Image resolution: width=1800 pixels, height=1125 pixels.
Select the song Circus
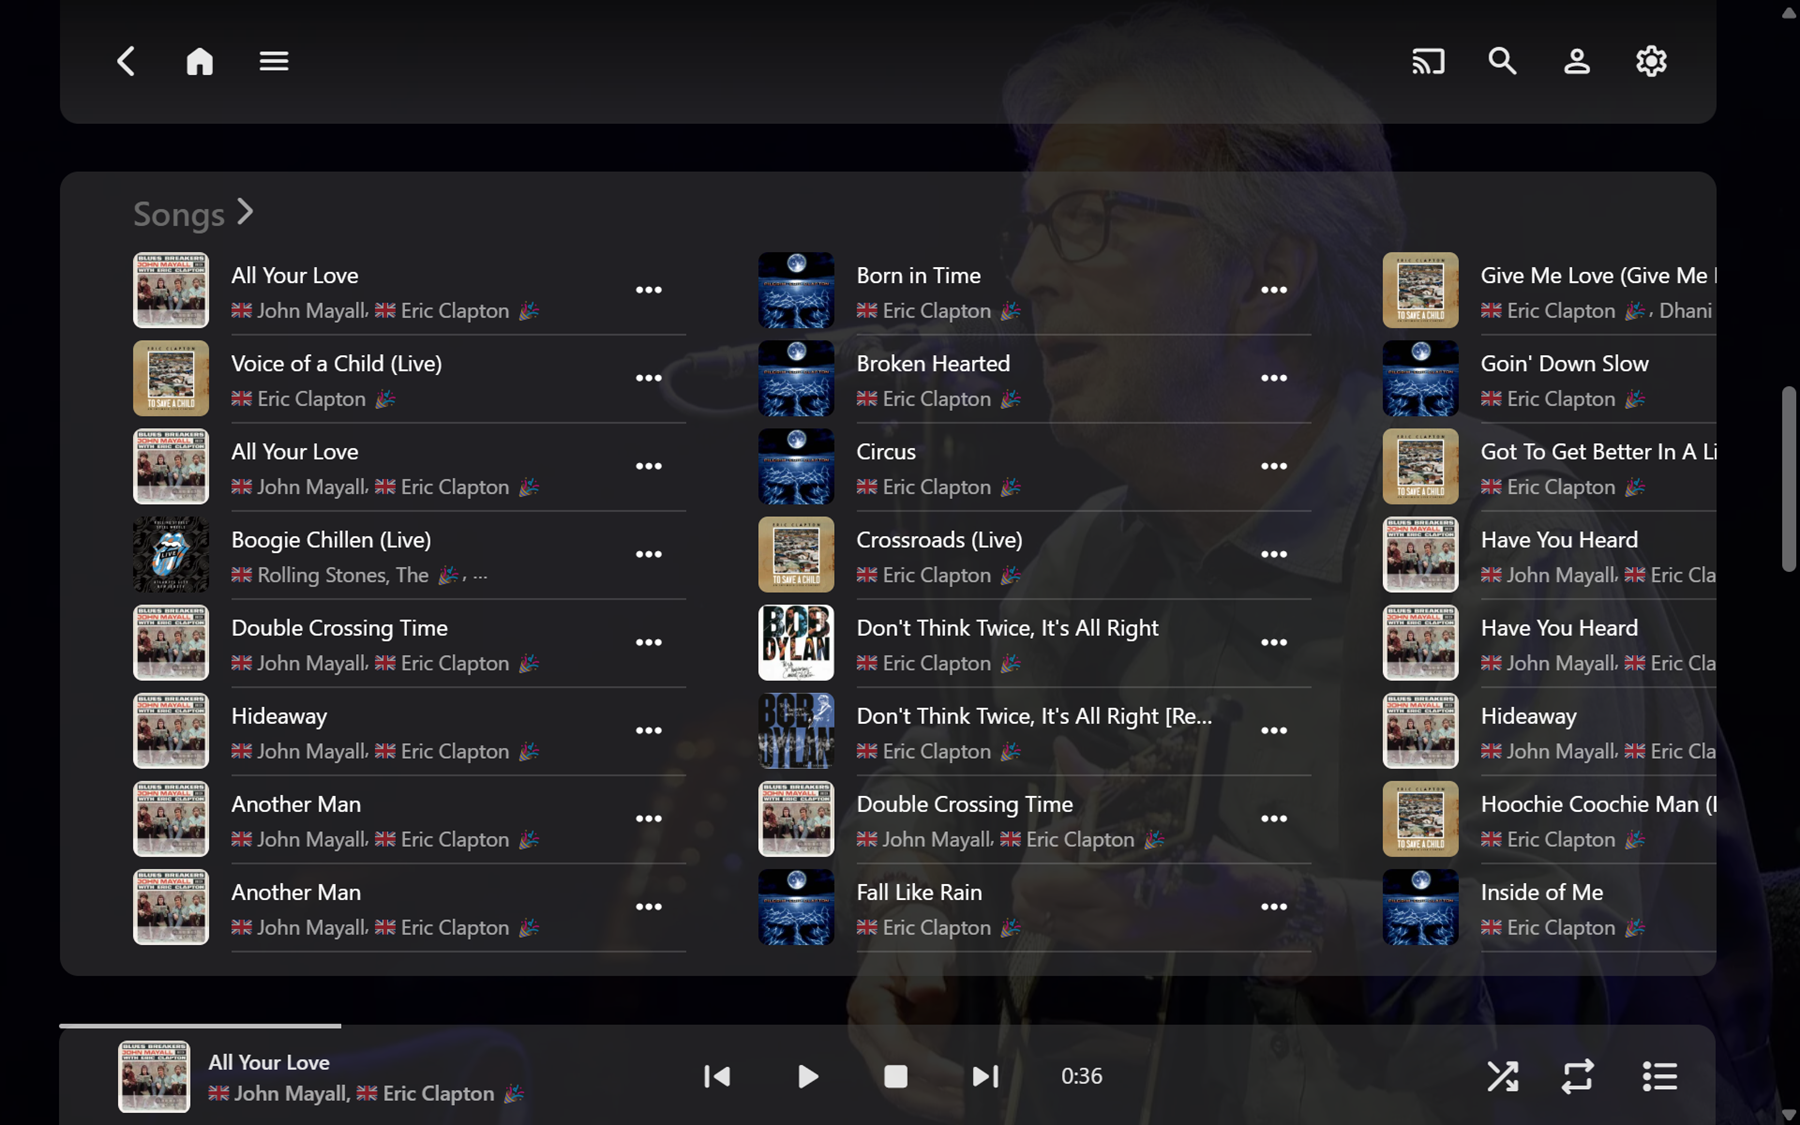(x=886, y=452)
